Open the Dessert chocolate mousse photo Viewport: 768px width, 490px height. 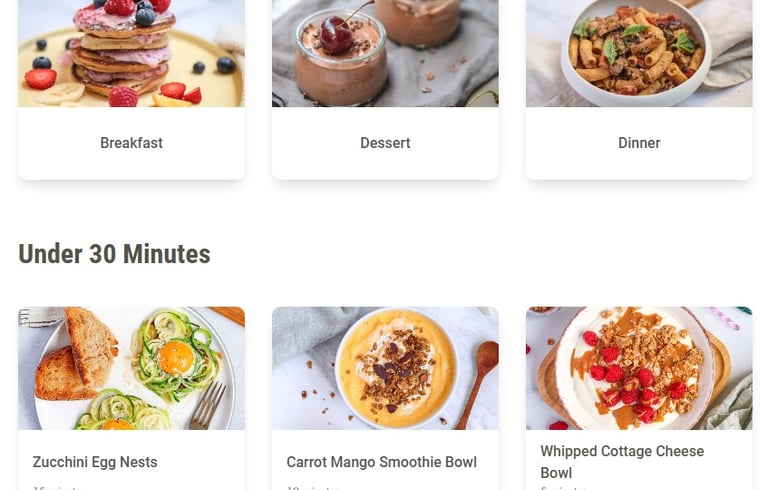click(x=385, y=53)
